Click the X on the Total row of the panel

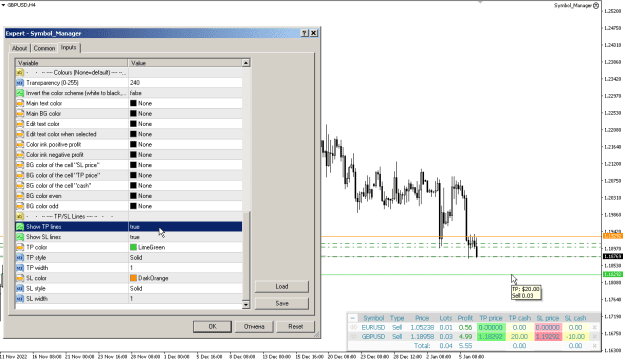(x=594, y=346)
